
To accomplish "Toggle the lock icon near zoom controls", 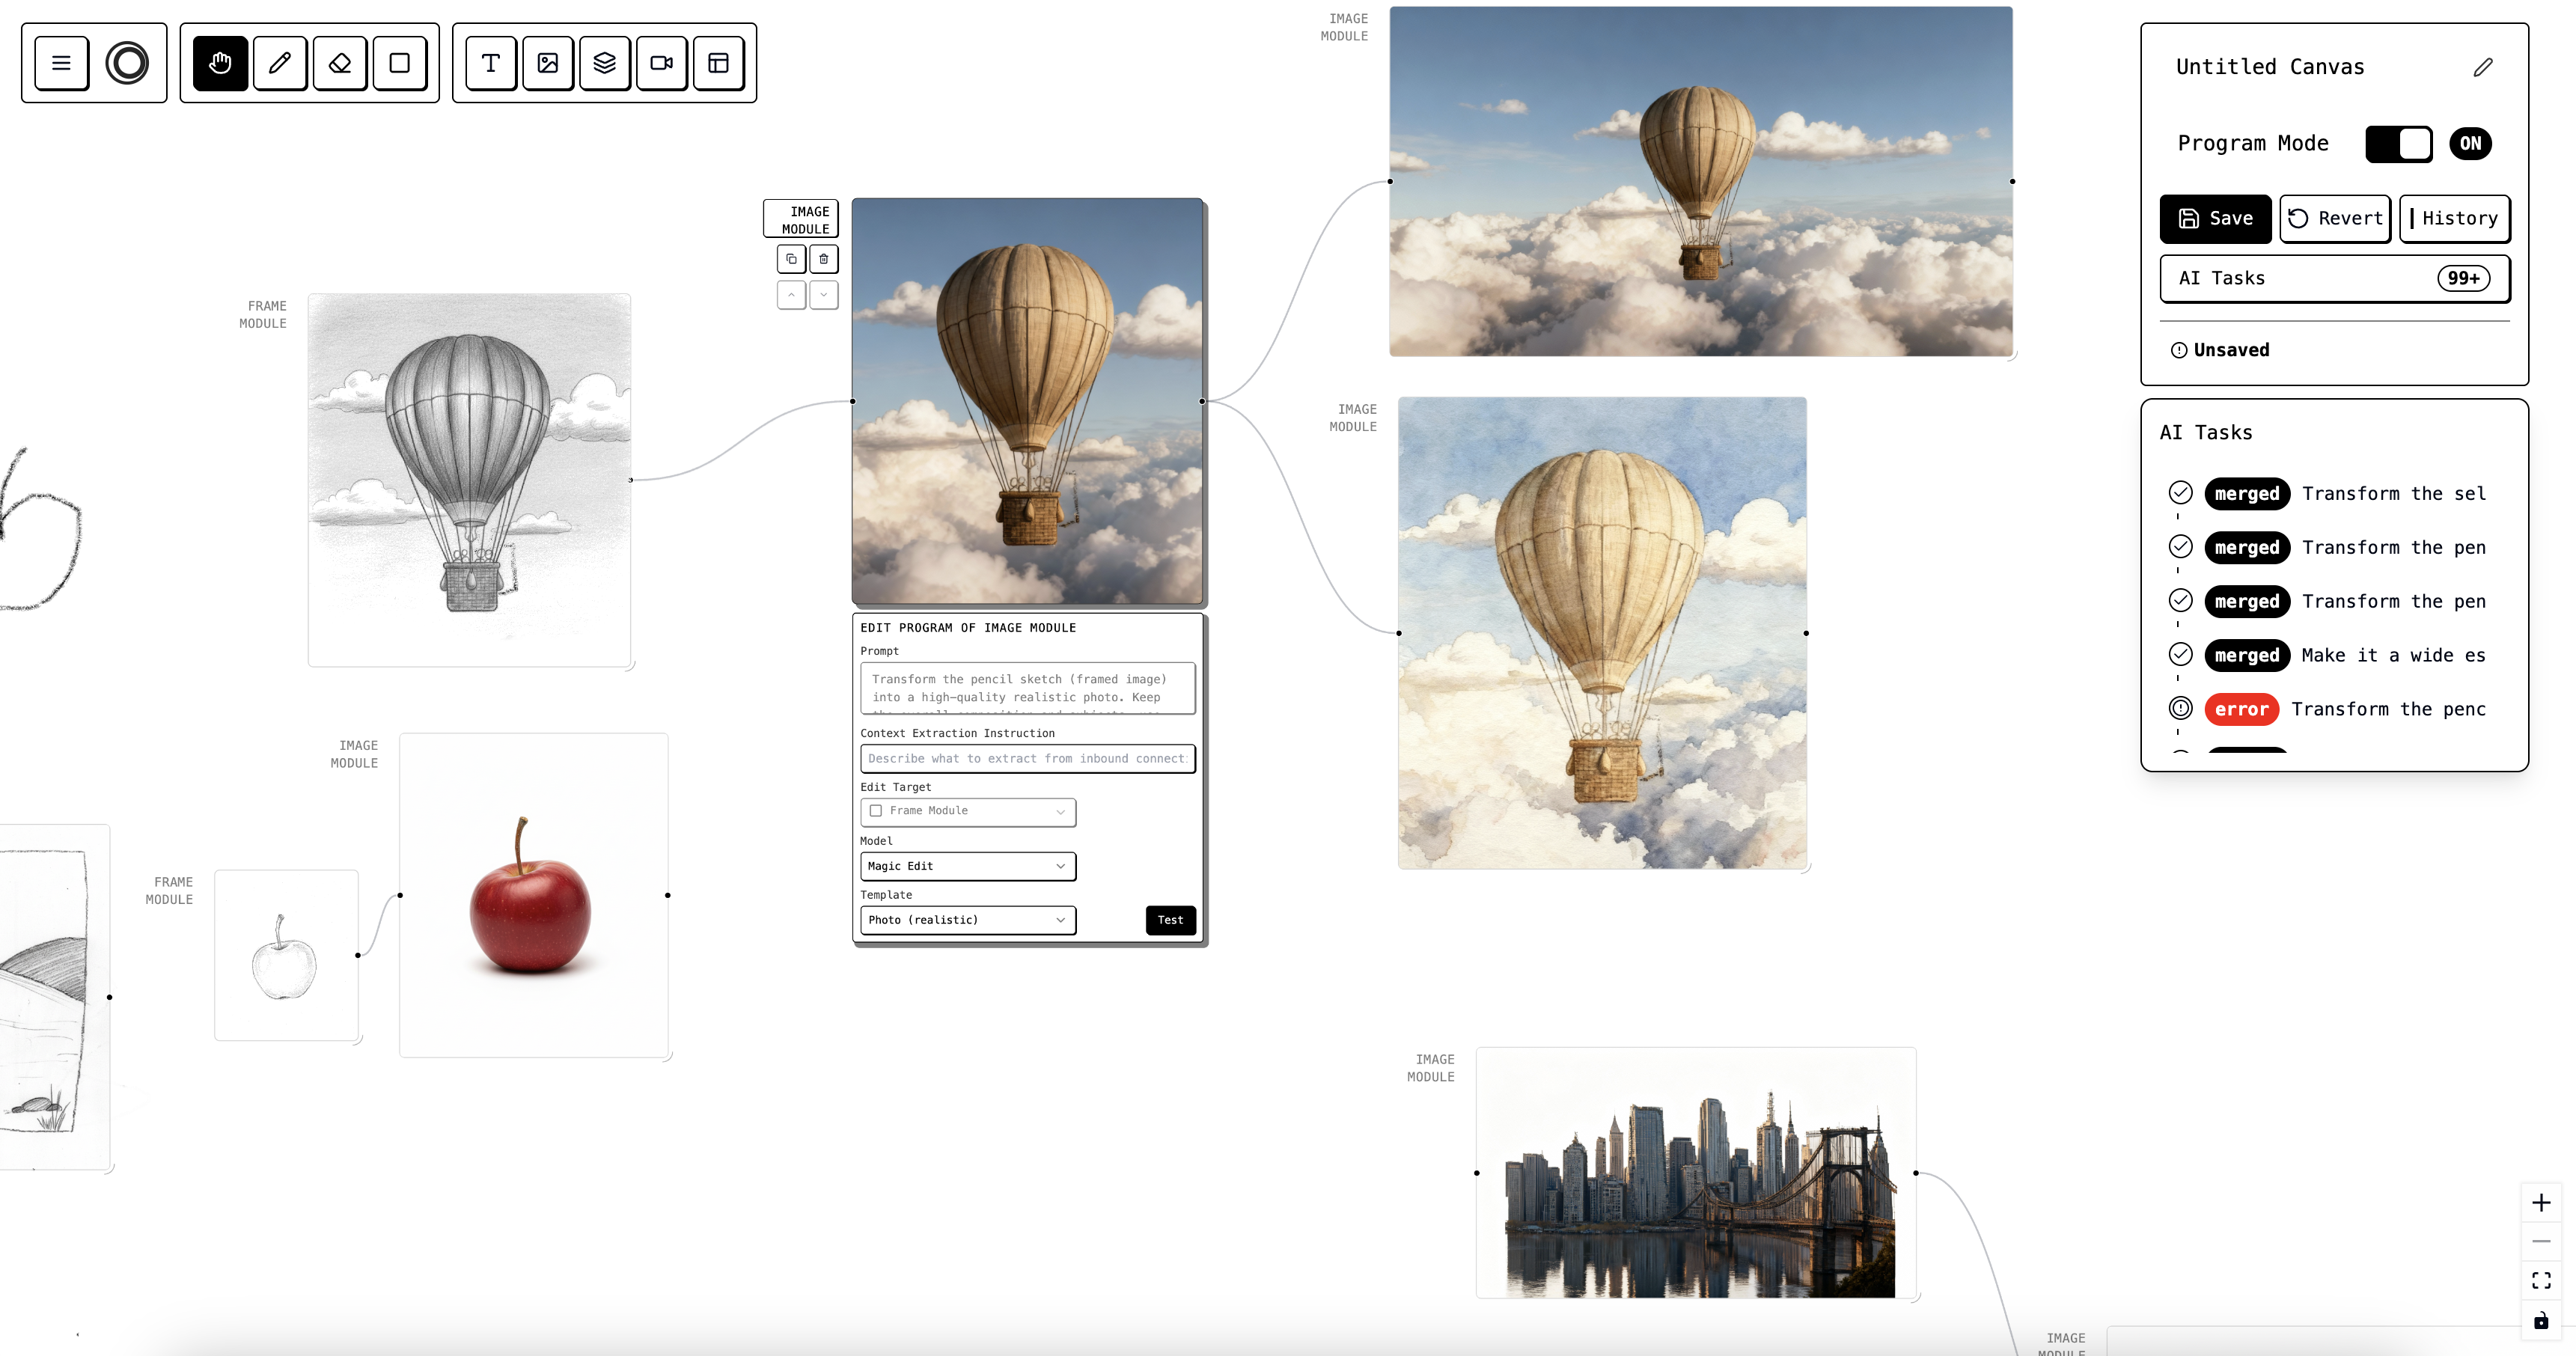I will (x=2542, y=1319).
